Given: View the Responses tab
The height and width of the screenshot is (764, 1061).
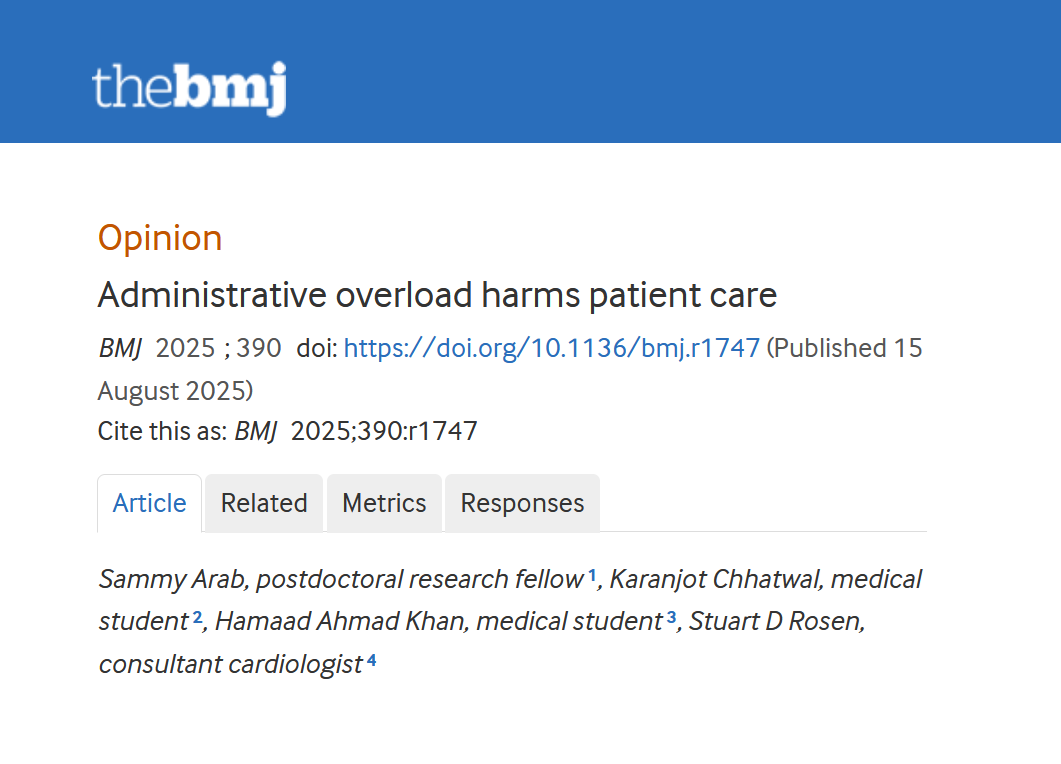Looking at the screenshot, I should (521, 503).
